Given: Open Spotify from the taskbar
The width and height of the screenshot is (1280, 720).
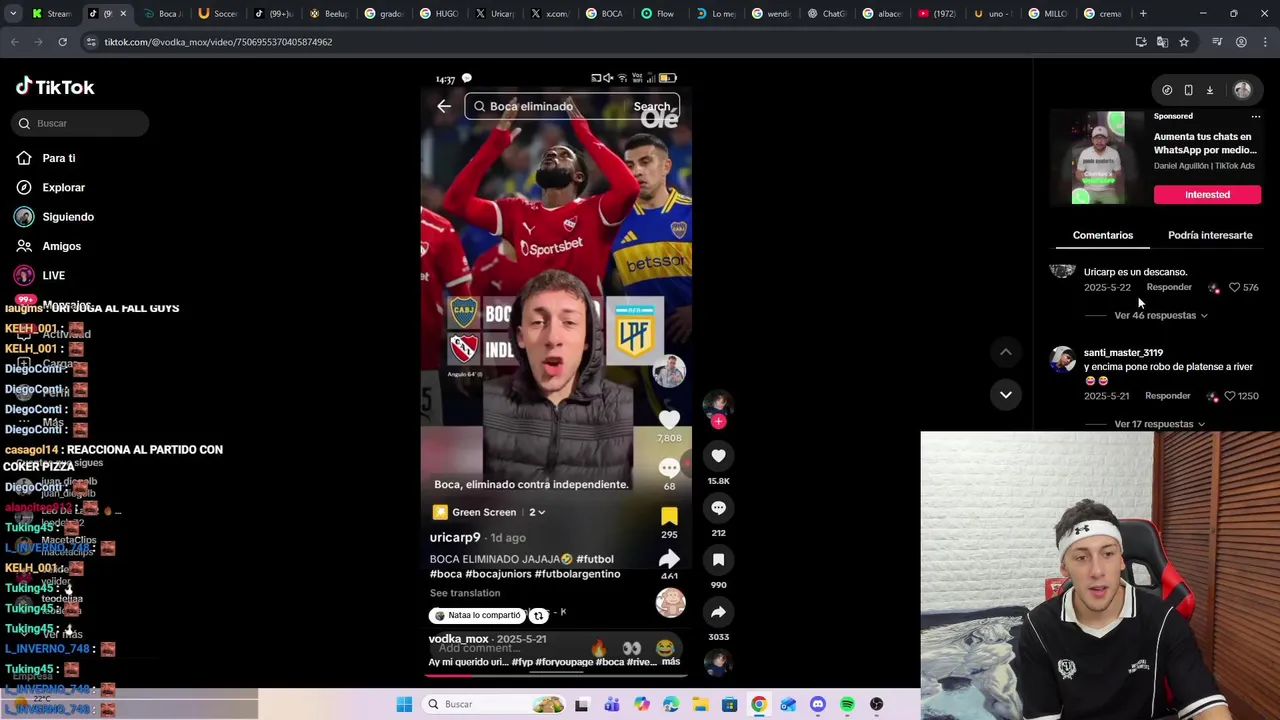Looking at the screenshot, I should (x=847, y=704).
